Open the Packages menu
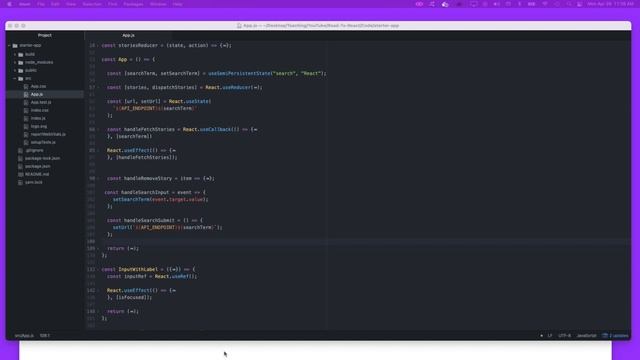The image size is (640, 360). (133, 4)
